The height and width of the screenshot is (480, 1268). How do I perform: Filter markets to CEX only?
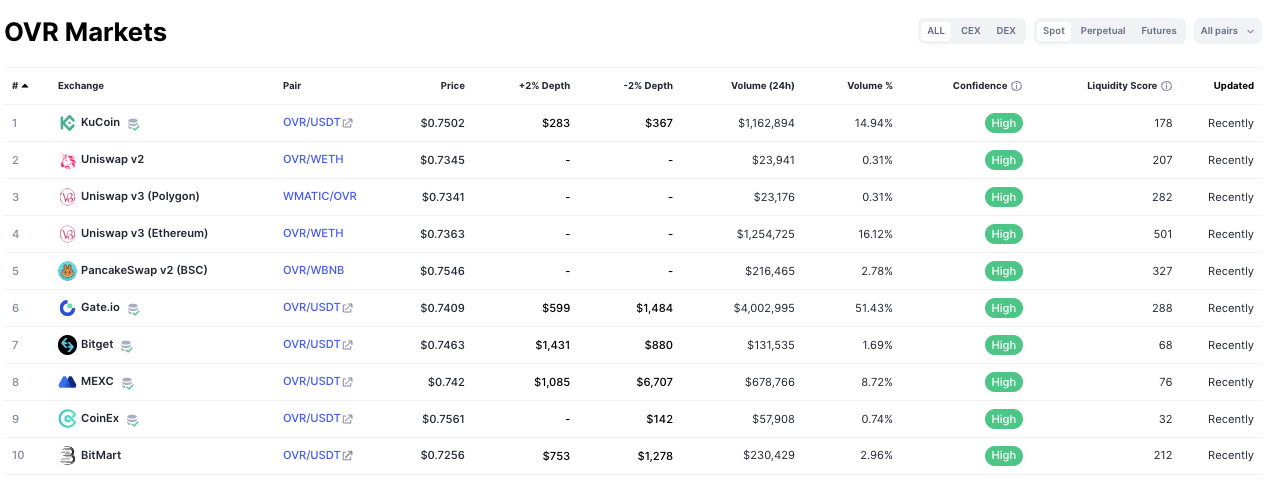coord(970,31)
